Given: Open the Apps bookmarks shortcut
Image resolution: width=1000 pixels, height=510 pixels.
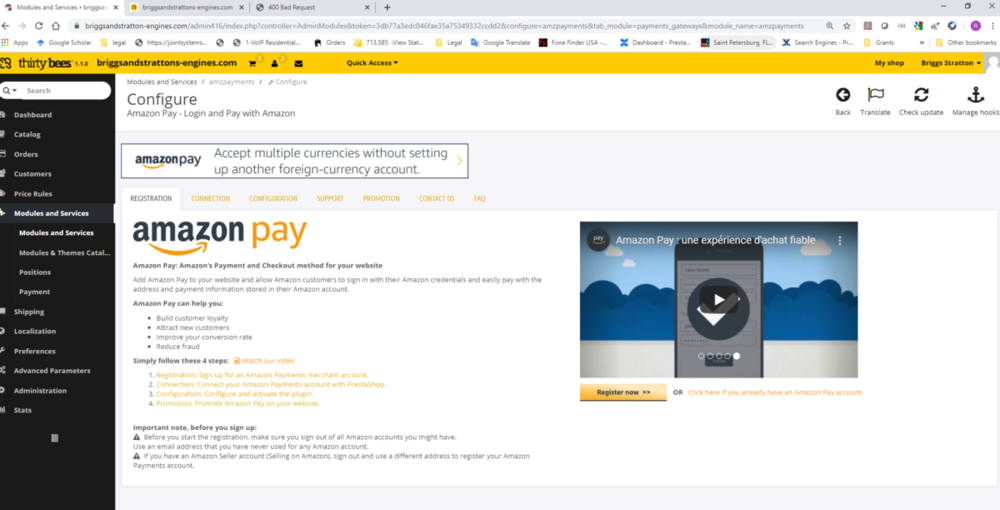Looking at the screenshot, I should [15, 43].
